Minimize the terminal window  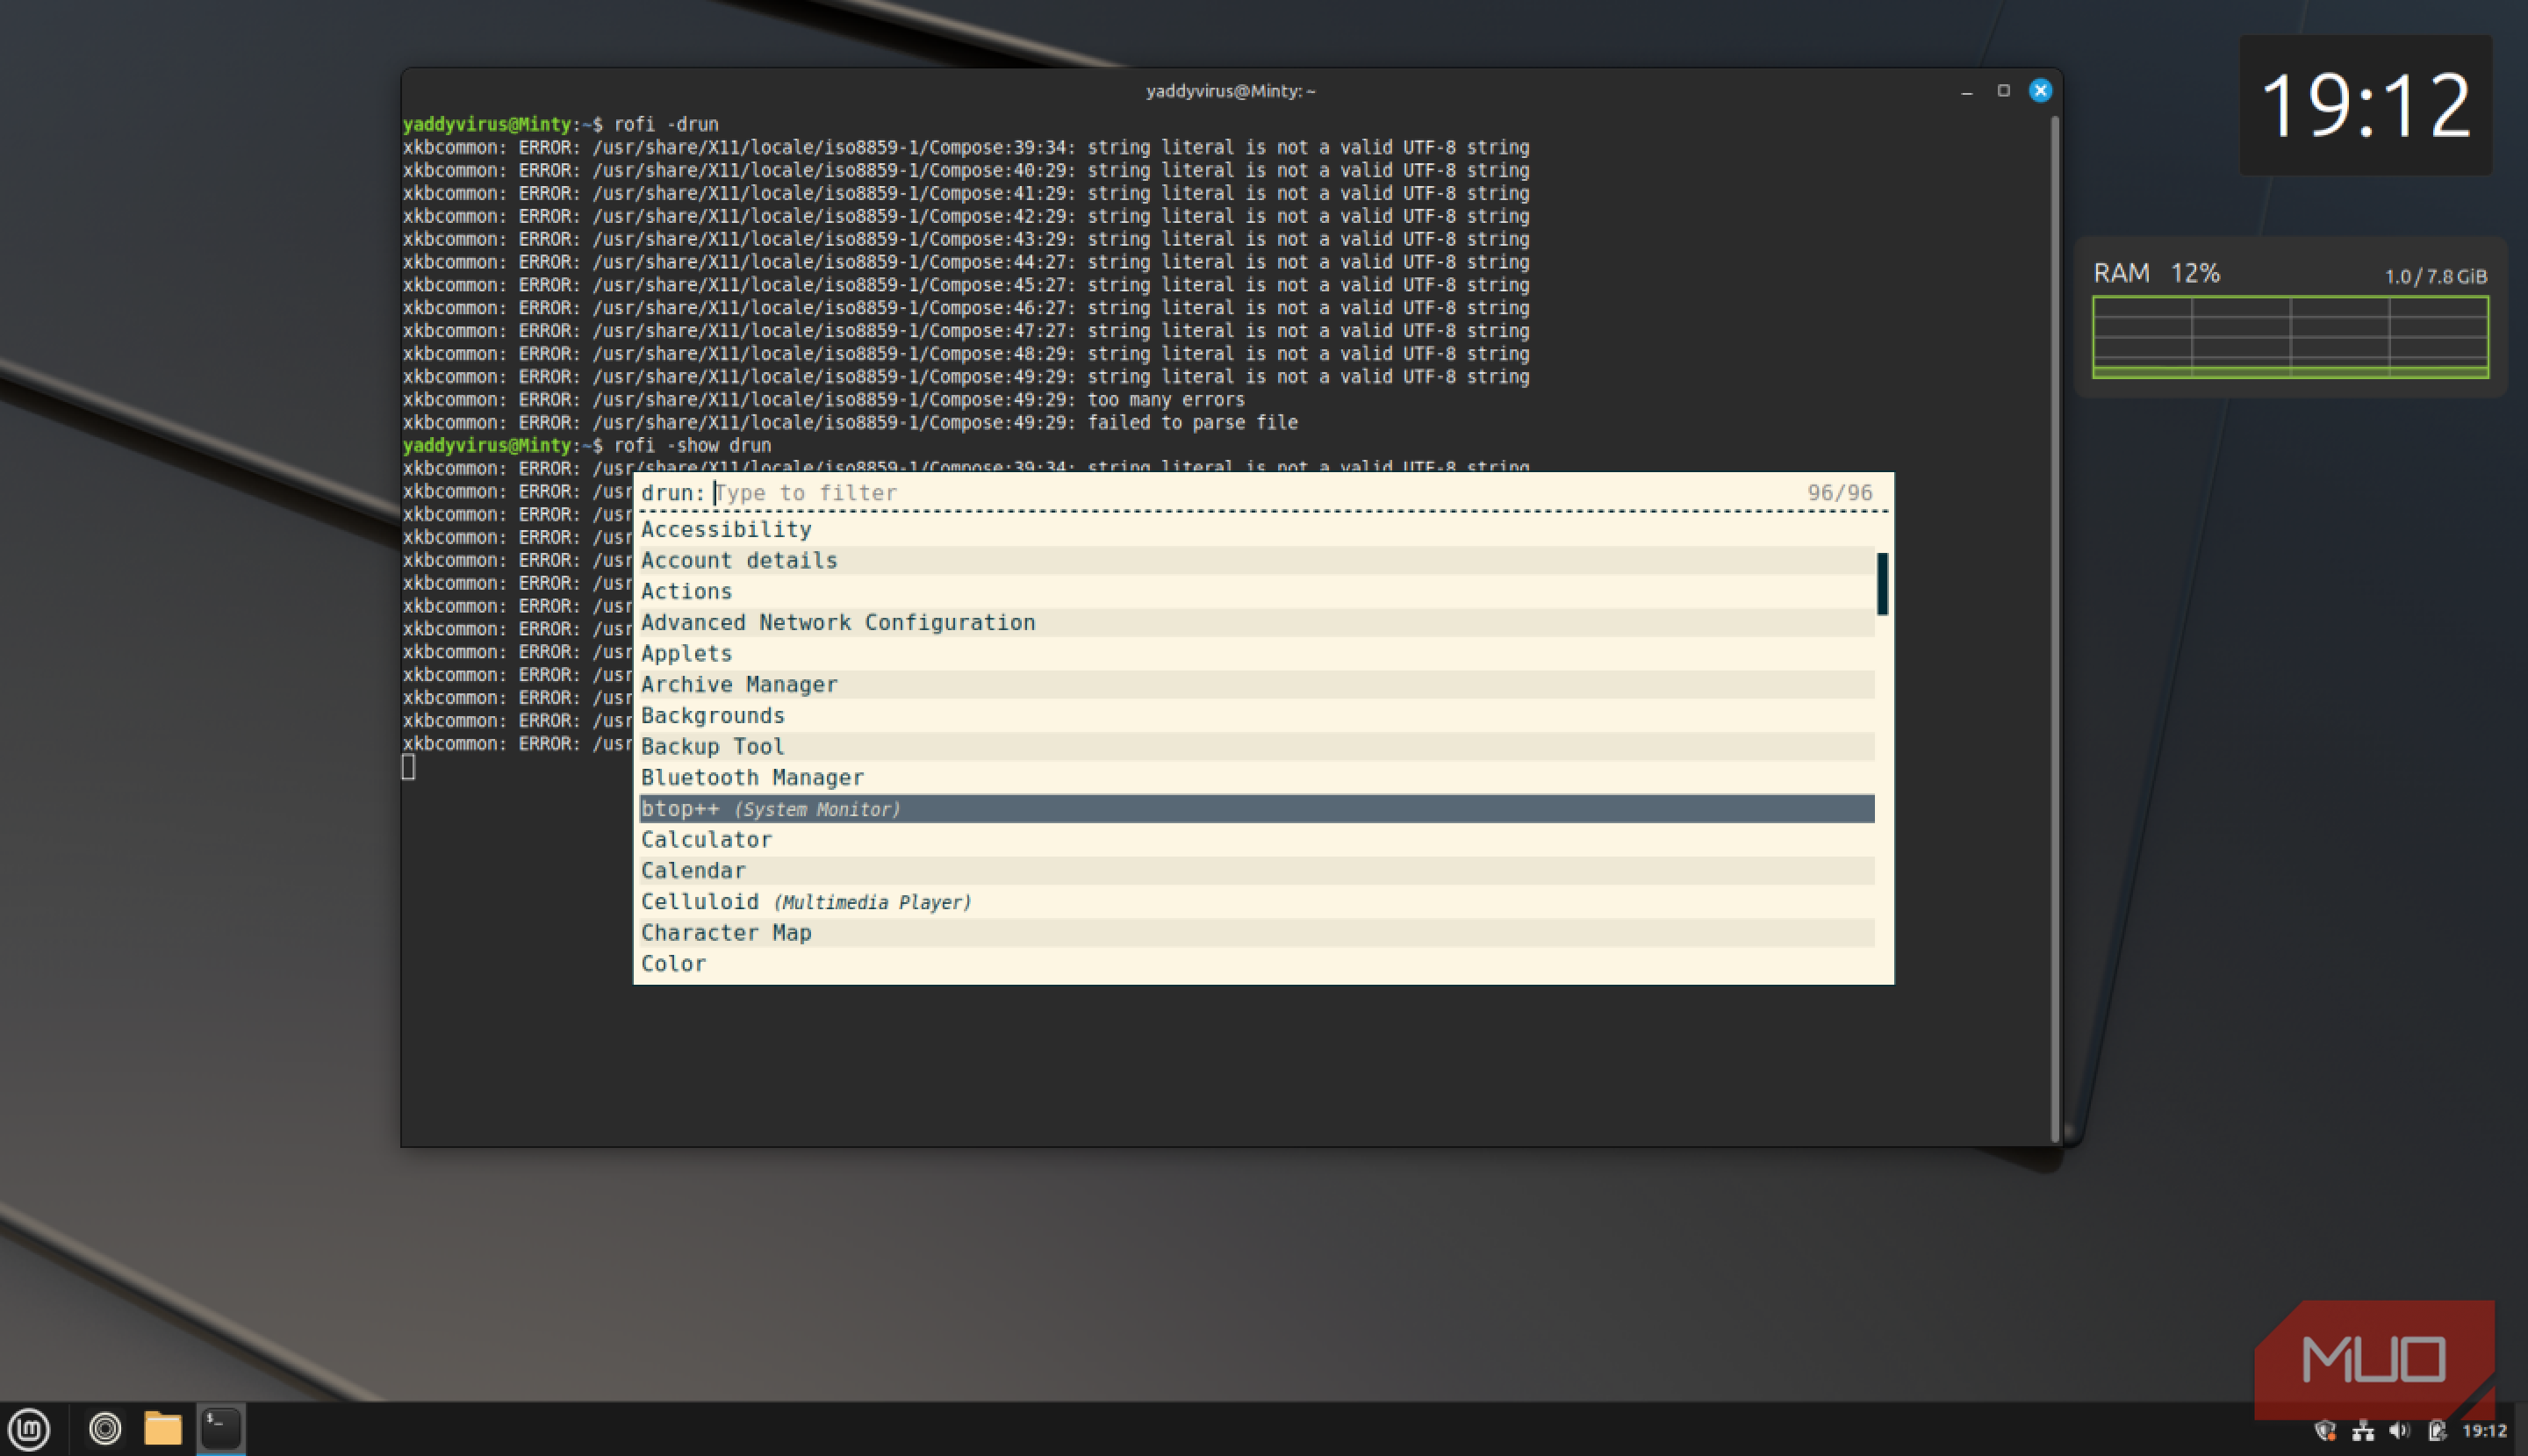coord(1967,91)
